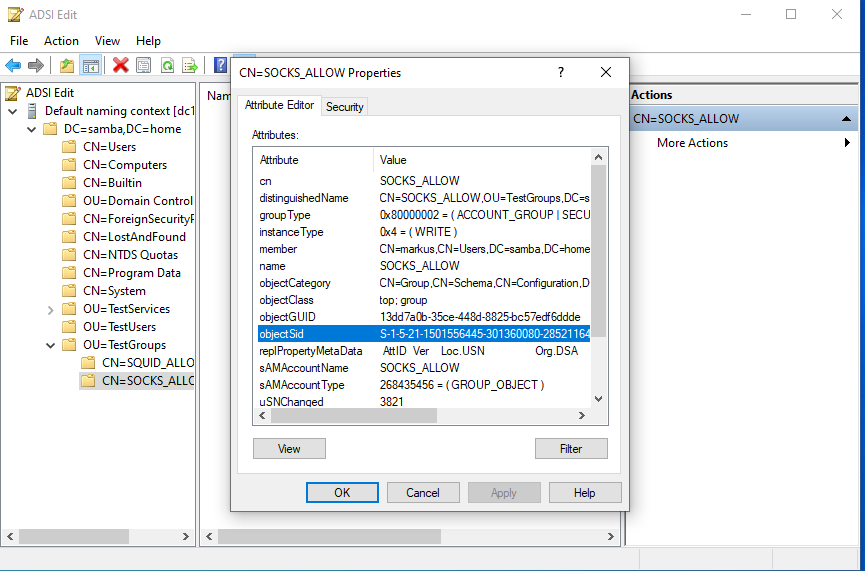Select CN=SOCKS_ALLOW in the tree

pyautogui.click(x=147, y=381)
